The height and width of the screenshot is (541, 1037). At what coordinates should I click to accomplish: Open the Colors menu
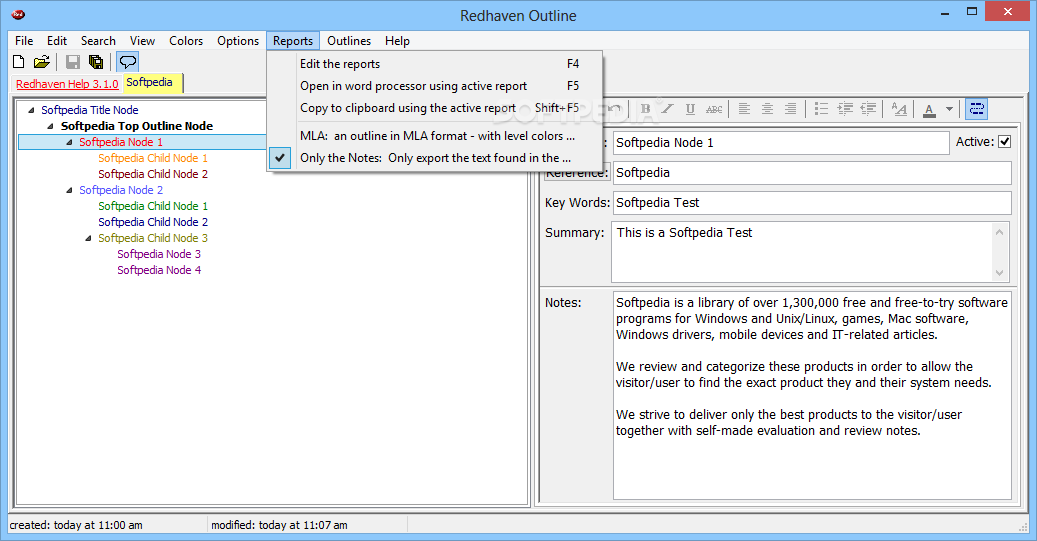pyautogui.click(x=186, y=41)
